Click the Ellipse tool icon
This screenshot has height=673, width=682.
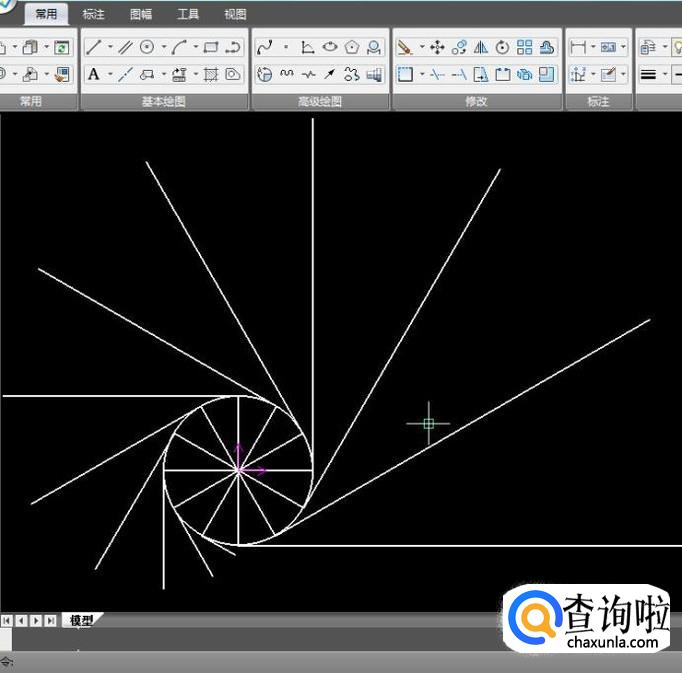pyautogui.click(x=330, y=47)
